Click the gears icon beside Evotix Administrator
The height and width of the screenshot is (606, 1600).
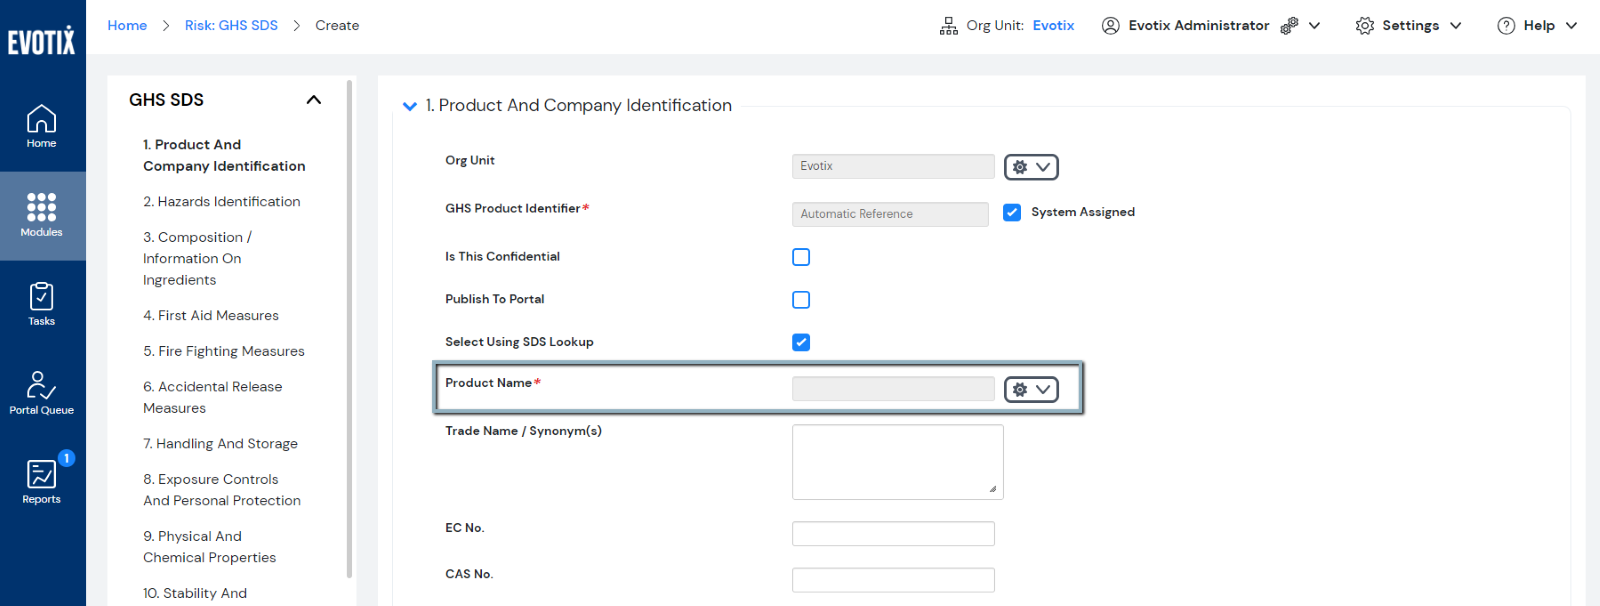click(x=1289, y=26)
